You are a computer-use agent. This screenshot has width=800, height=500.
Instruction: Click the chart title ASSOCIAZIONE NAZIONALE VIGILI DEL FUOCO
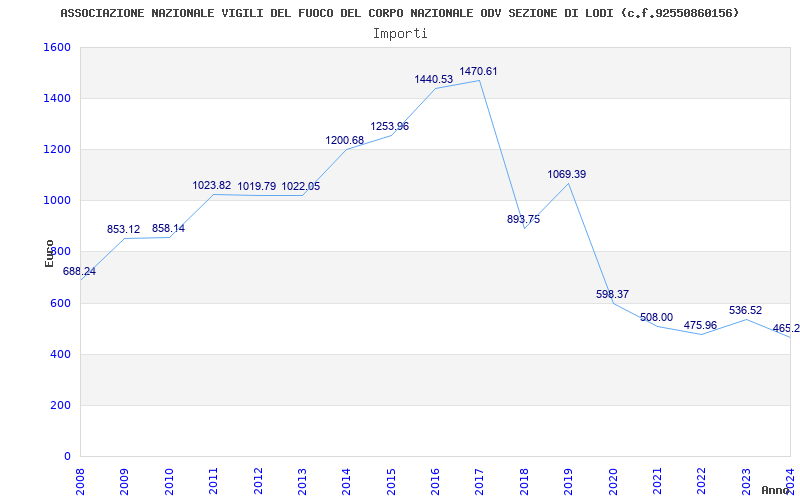[399, 13]
